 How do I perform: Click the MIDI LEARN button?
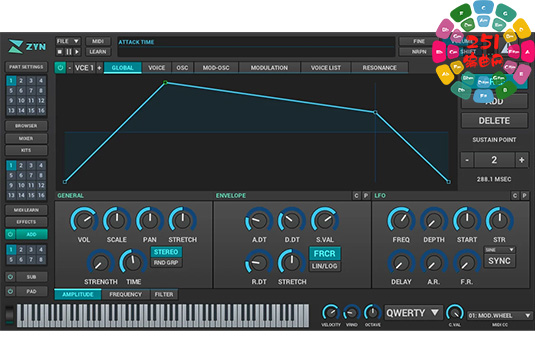(x=26, y=210)
